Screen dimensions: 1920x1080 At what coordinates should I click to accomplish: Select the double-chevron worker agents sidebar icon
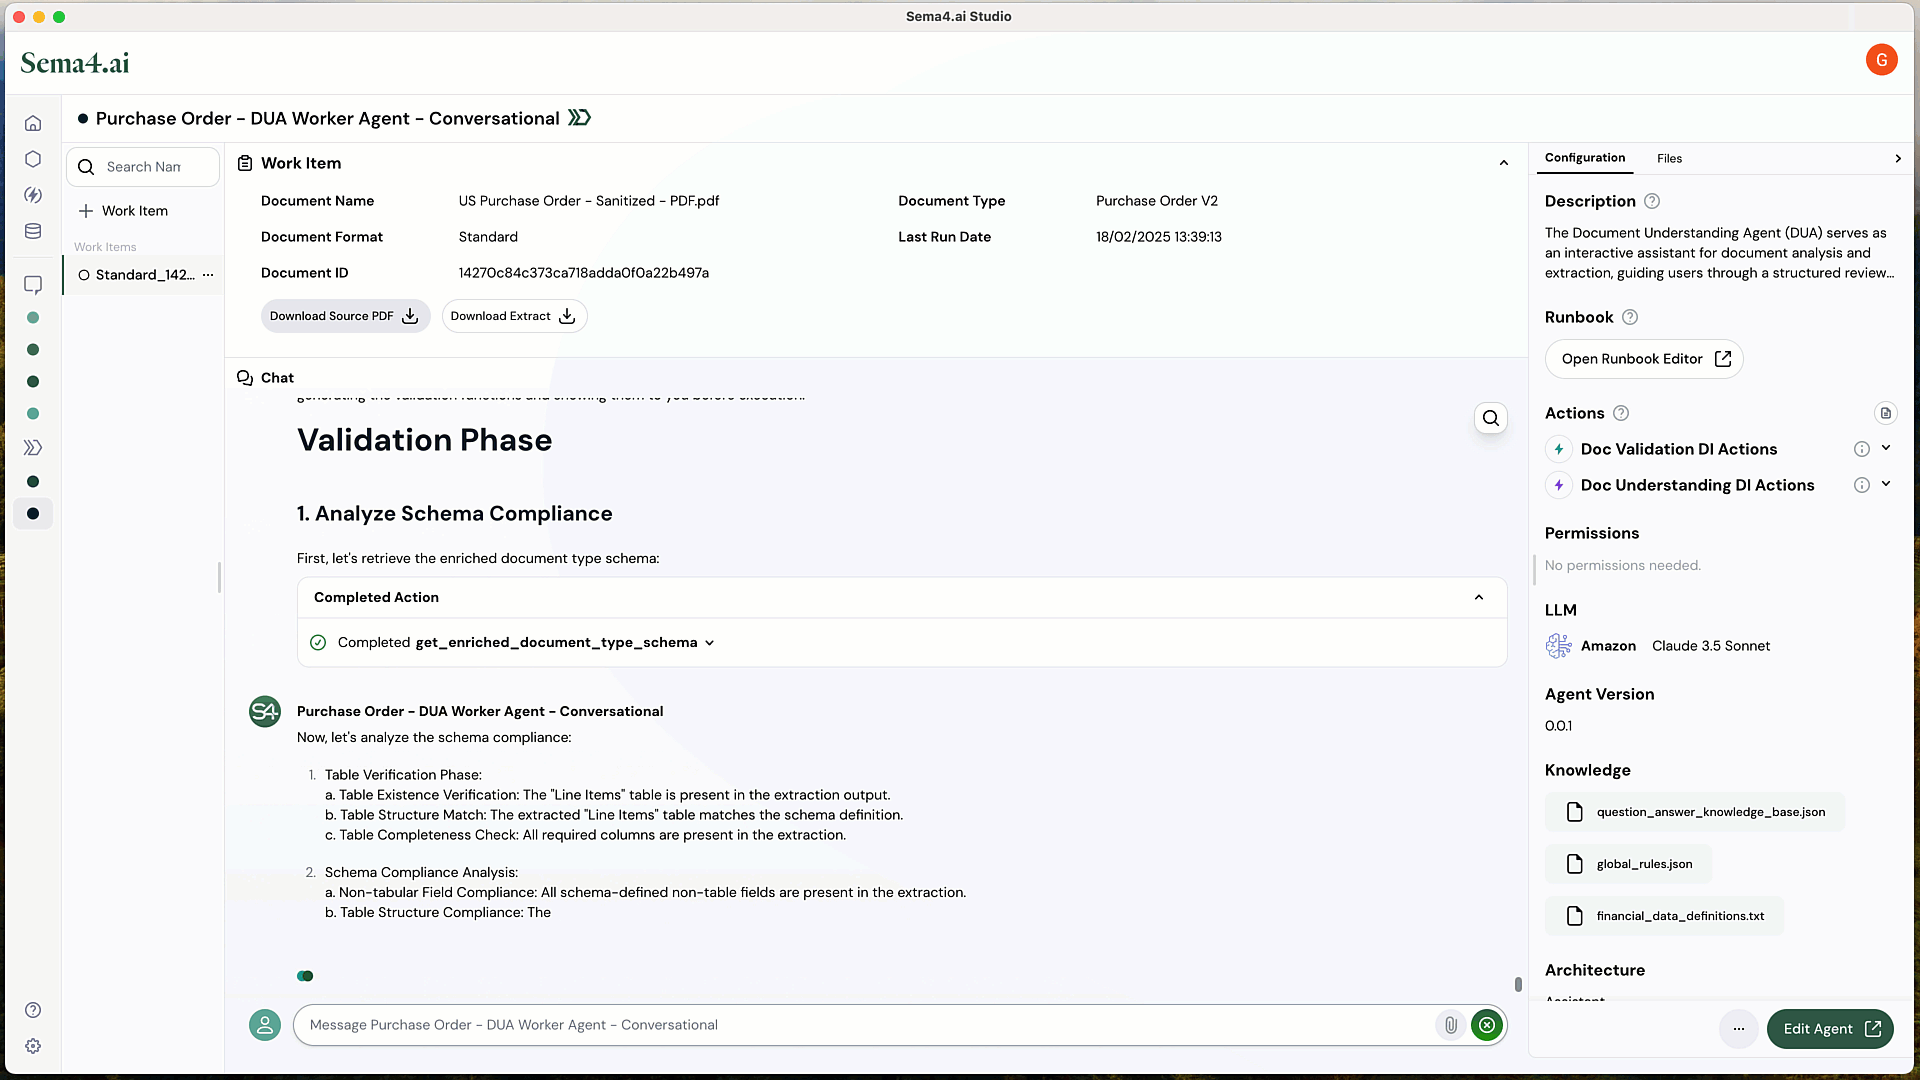33,448
